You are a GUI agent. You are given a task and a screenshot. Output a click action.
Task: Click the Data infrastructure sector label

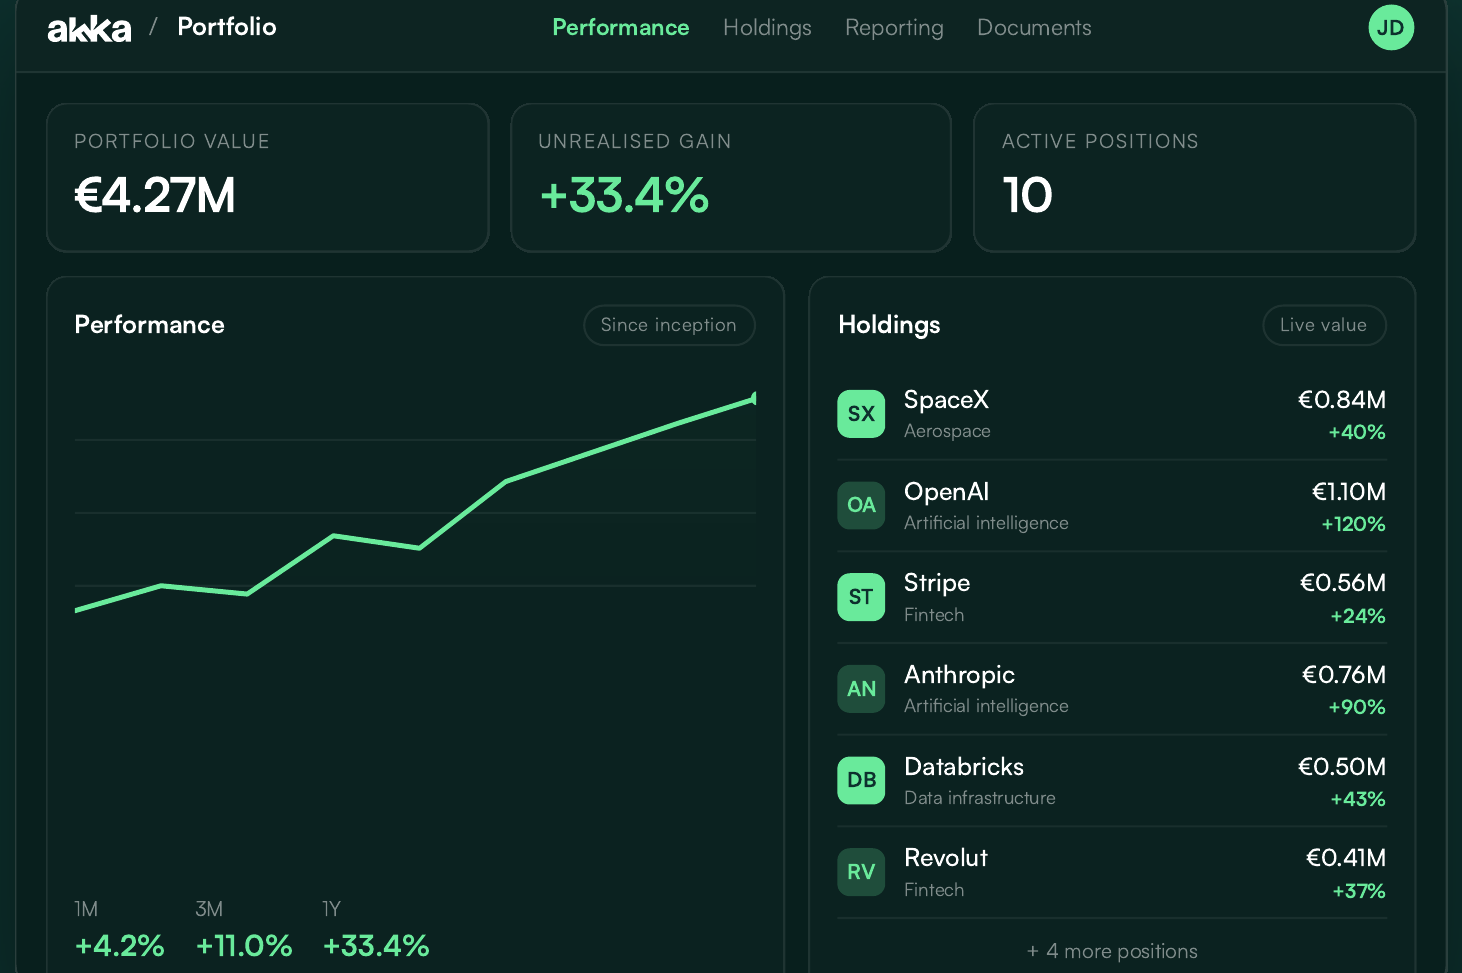(x=980, y=798)
